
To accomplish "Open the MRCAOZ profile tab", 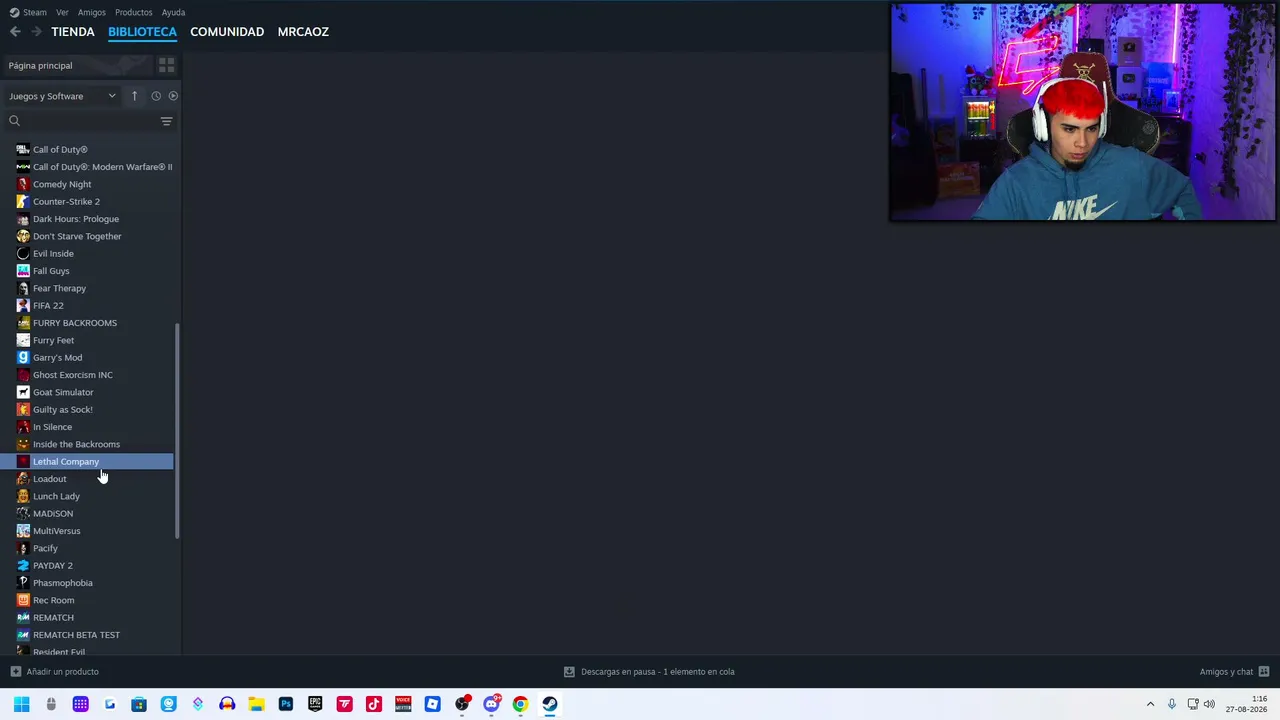I will [303, 32].
